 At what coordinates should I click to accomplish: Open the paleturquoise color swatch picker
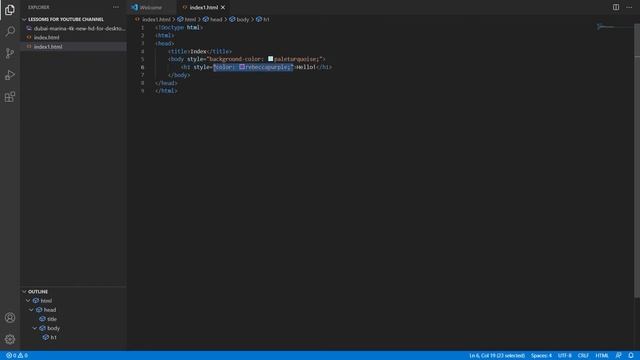270,59
